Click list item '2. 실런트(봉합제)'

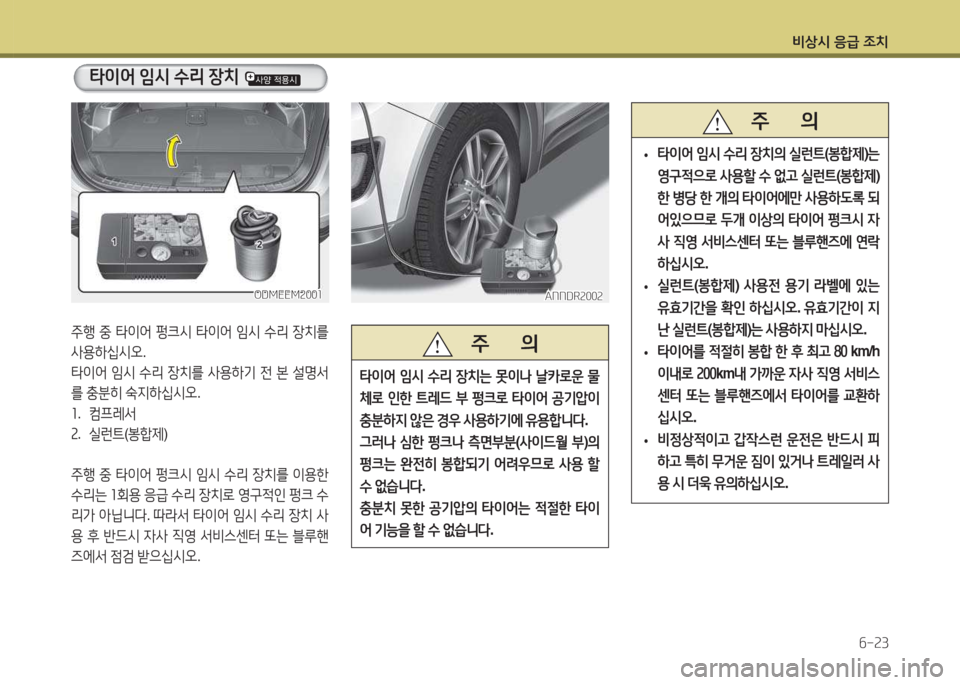(119, 434)
